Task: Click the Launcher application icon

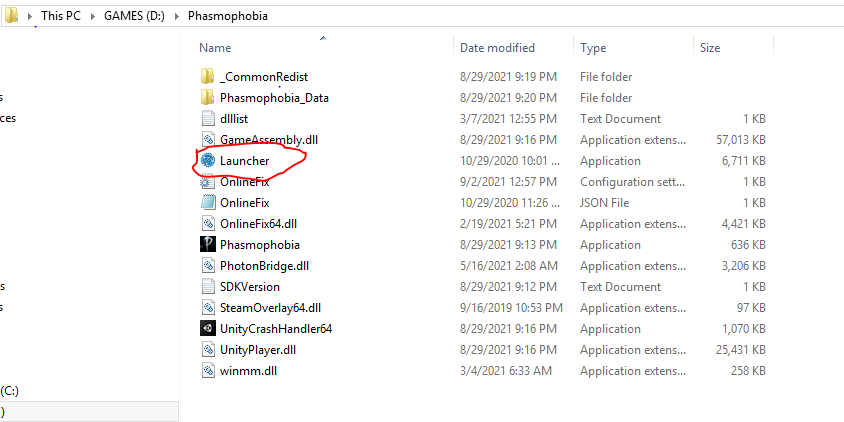Action: (208, 161)
